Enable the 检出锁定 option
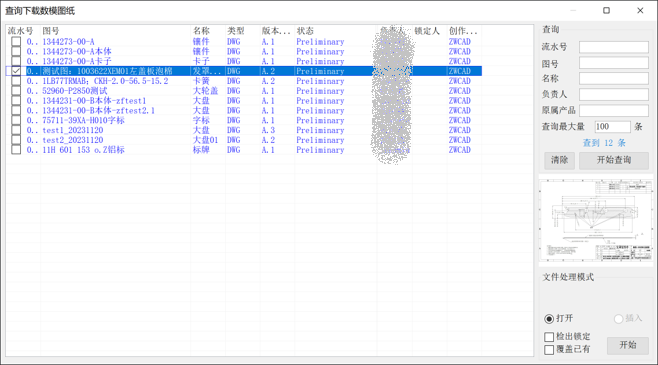This screenshot has height=365, width=658. 549,337
